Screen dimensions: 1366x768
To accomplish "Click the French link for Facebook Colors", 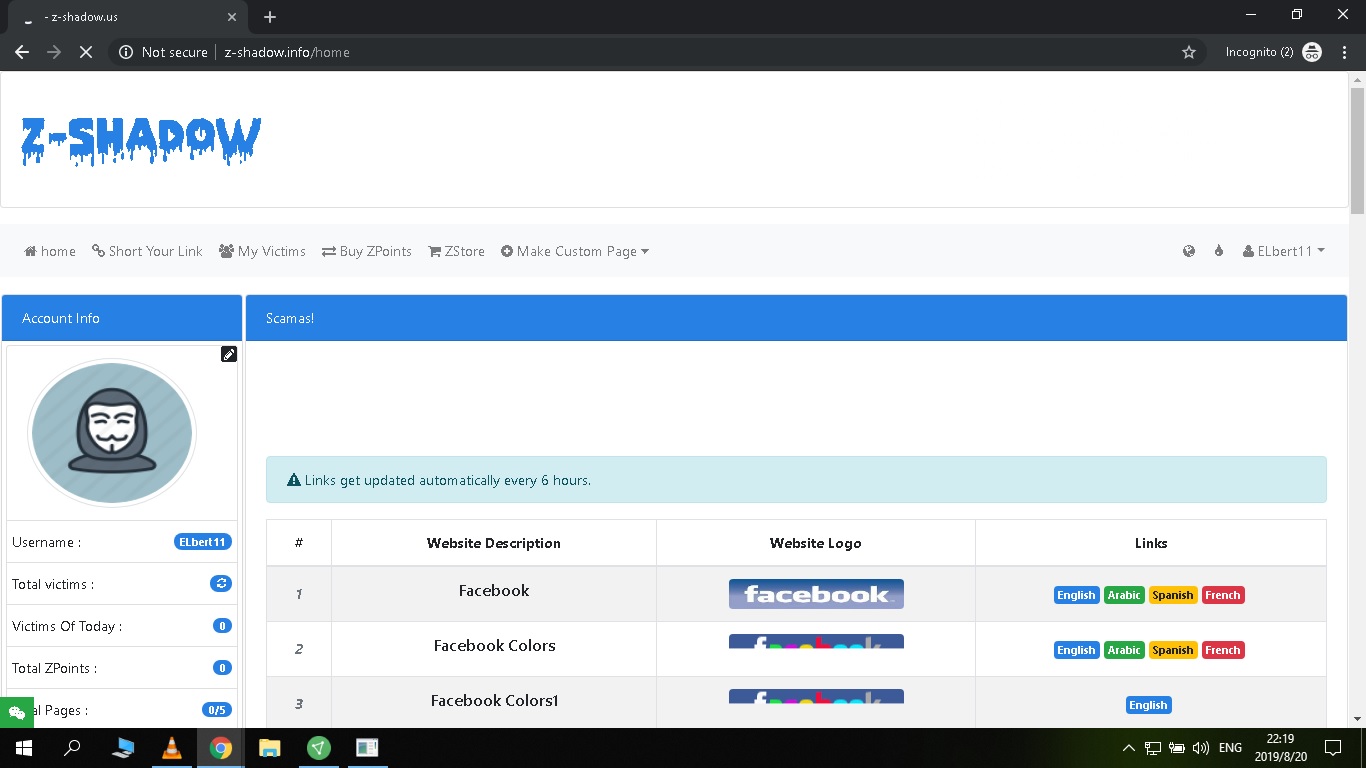I will click(x=1222, y=649).
